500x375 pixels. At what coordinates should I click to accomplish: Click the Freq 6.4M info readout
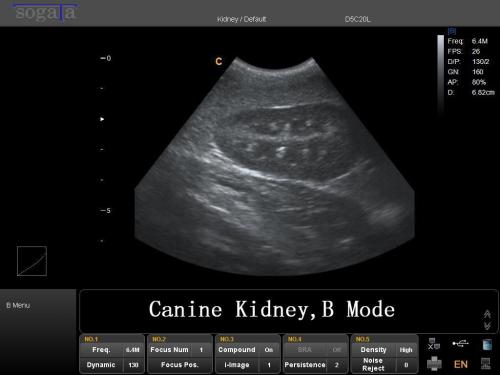click(x=467, y=41)
